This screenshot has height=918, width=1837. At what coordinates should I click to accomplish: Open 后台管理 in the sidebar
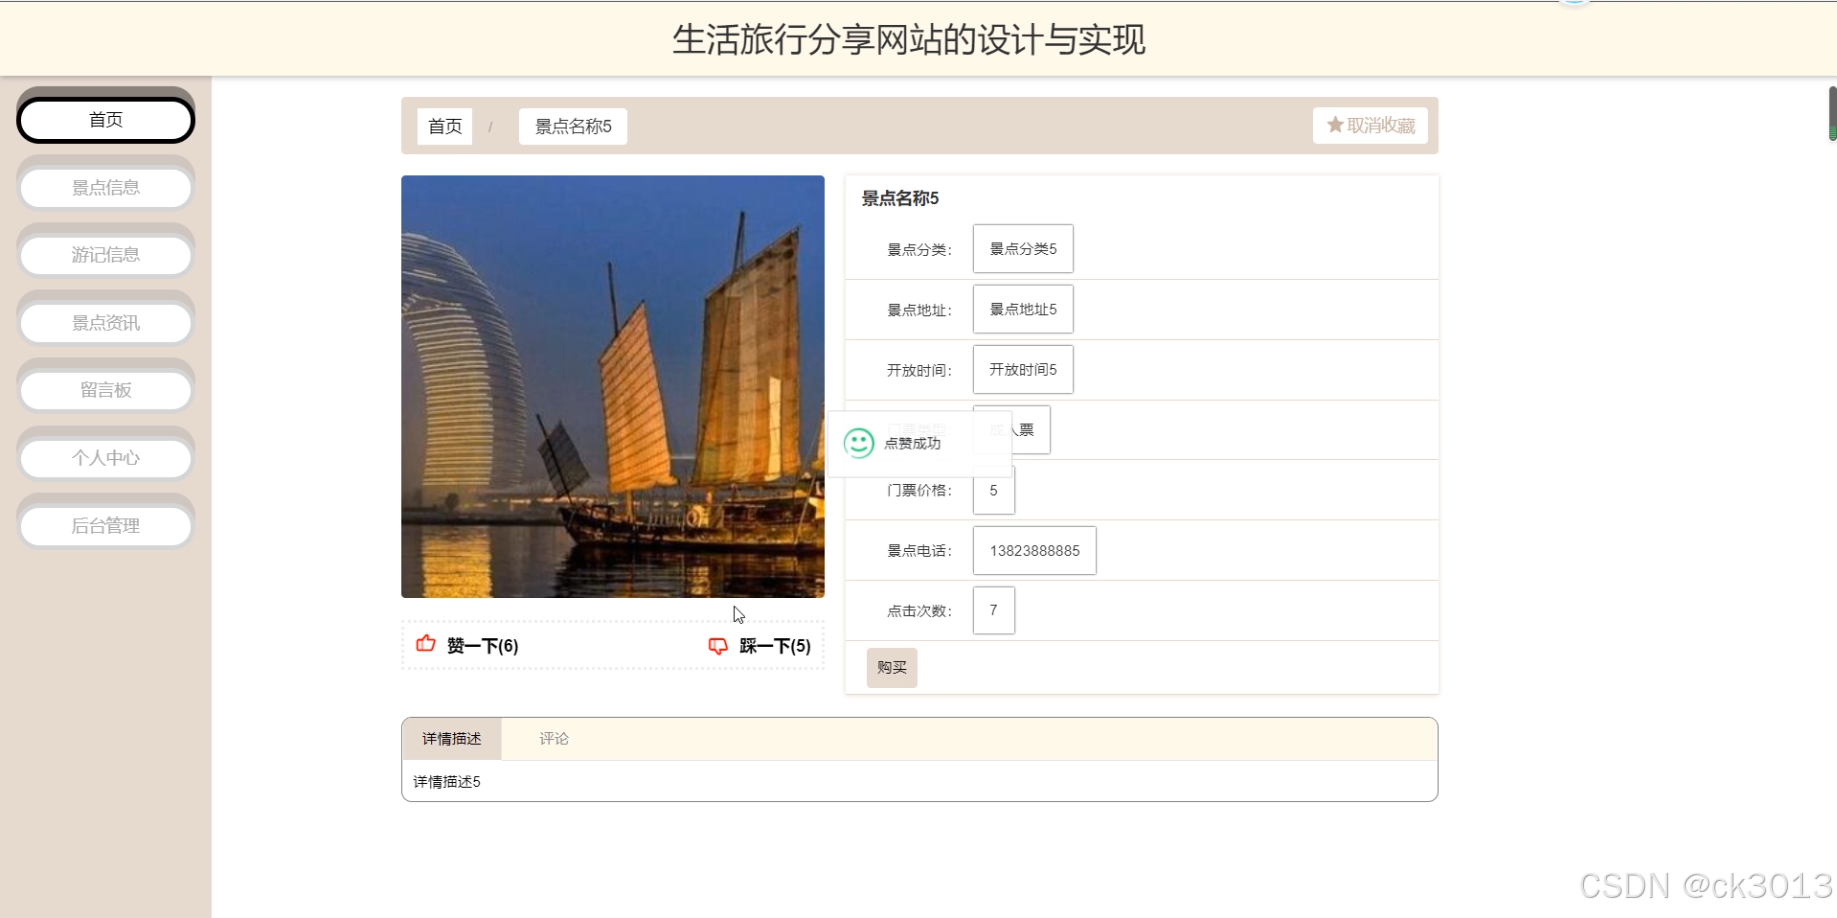pyautogui.click(x=106, y=526)
